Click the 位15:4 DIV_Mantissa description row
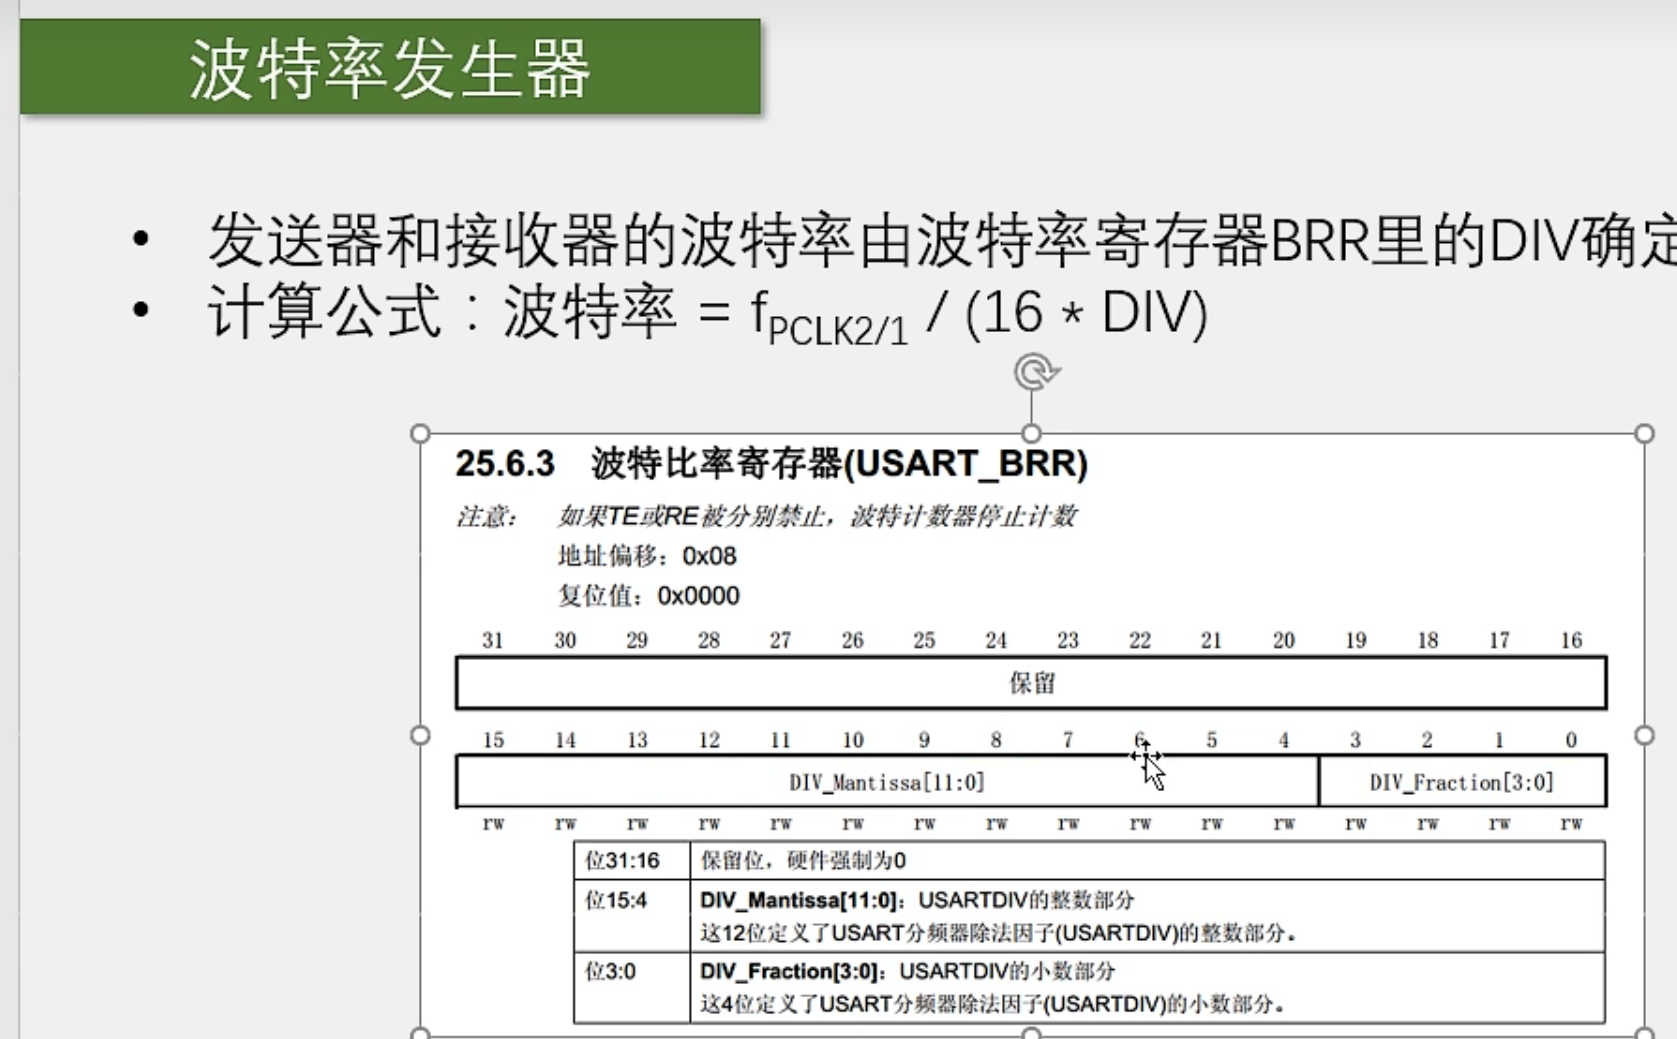 coord(1088,916)
